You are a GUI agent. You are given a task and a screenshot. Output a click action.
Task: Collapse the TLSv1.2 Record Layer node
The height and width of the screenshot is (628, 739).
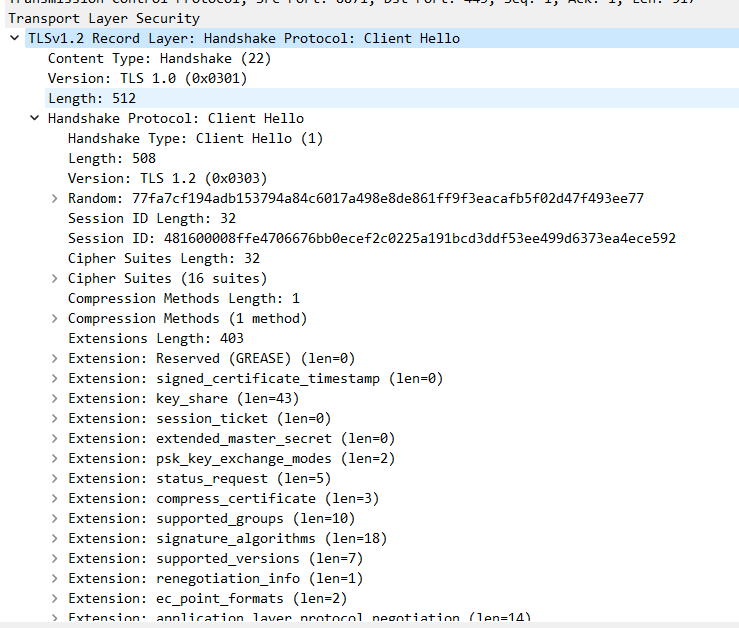(14, 38)
